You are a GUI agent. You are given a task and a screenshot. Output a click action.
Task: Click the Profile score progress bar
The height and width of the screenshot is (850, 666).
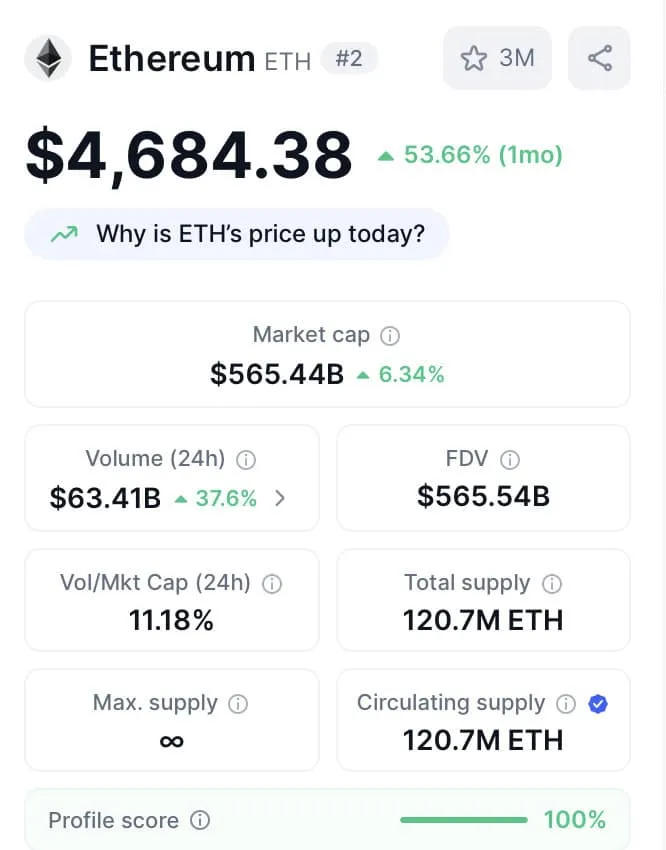(x=464, y=820)
